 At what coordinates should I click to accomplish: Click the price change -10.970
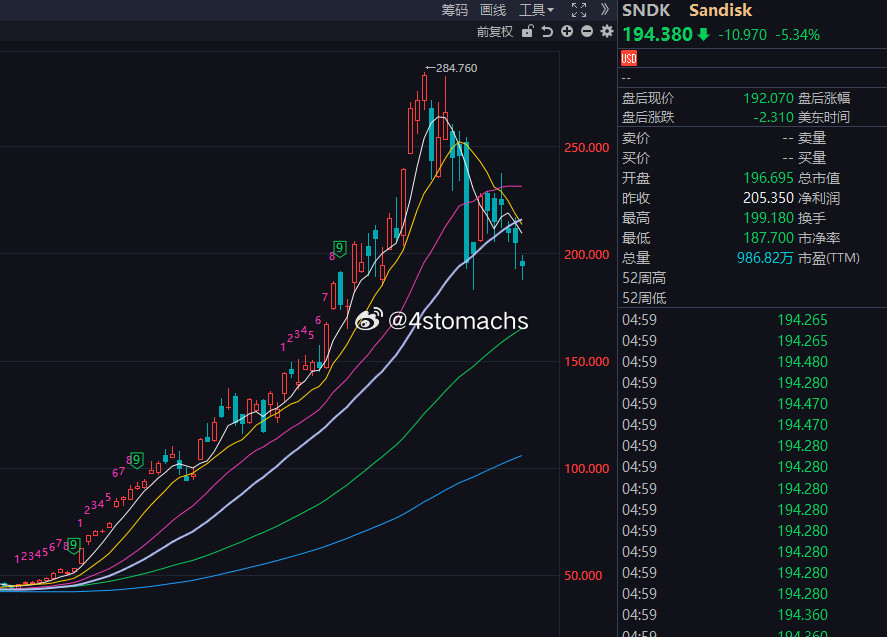[742, 35]
